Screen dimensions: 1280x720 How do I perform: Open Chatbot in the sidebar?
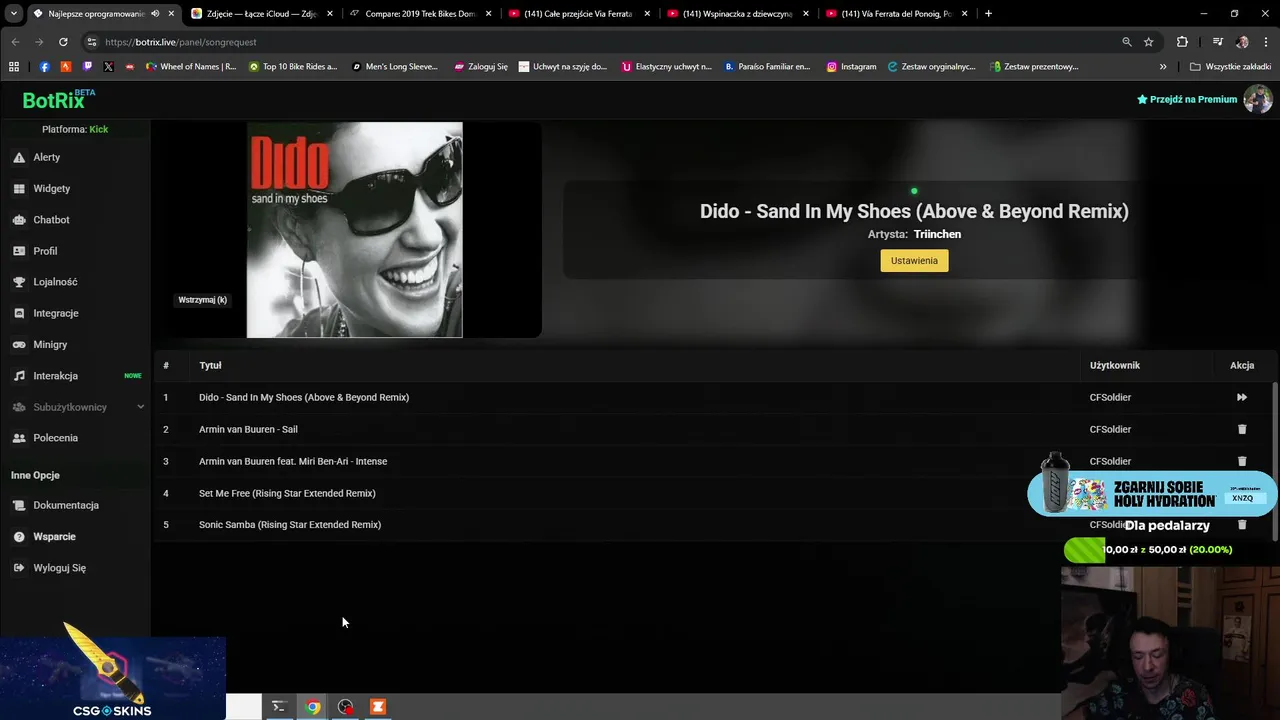[x=51, y=220]
